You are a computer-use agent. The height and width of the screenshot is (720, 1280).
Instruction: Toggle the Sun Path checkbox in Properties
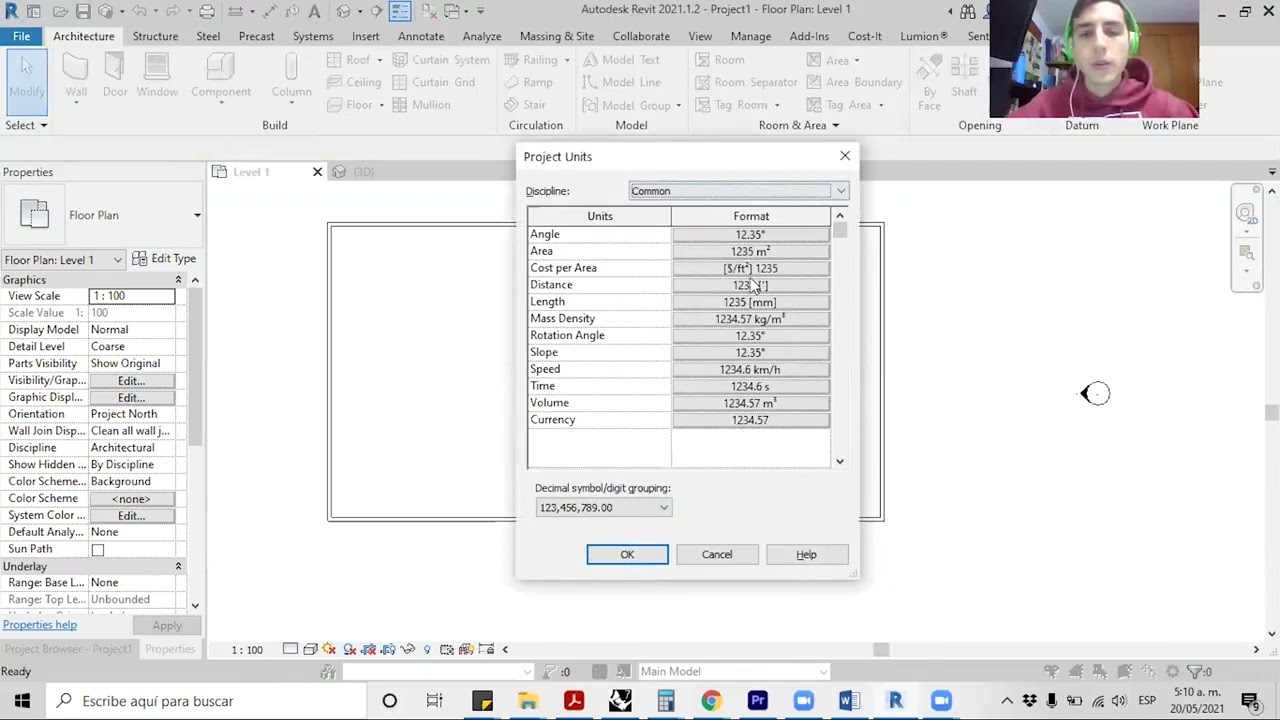(x=97, y=550)
